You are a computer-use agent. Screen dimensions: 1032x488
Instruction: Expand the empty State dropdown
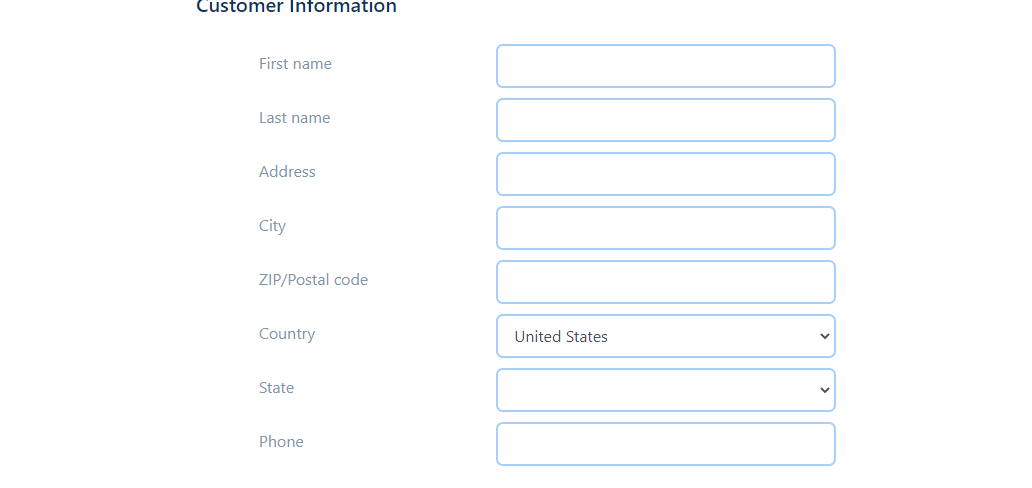[665, 390]
